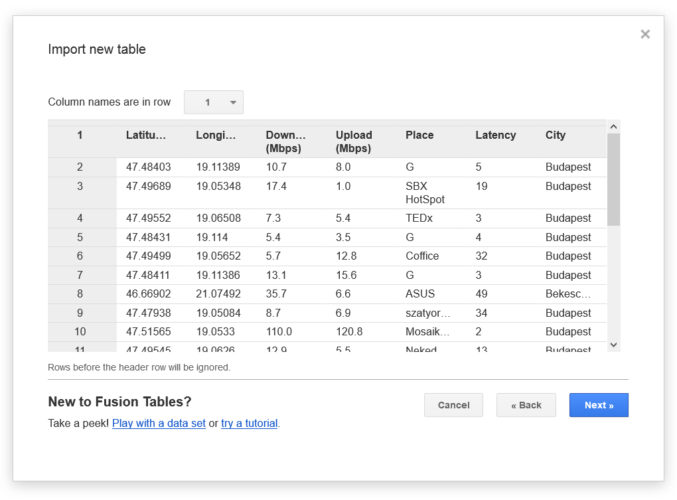
Task: Click longitude value 19.06508
Action: 218,218
